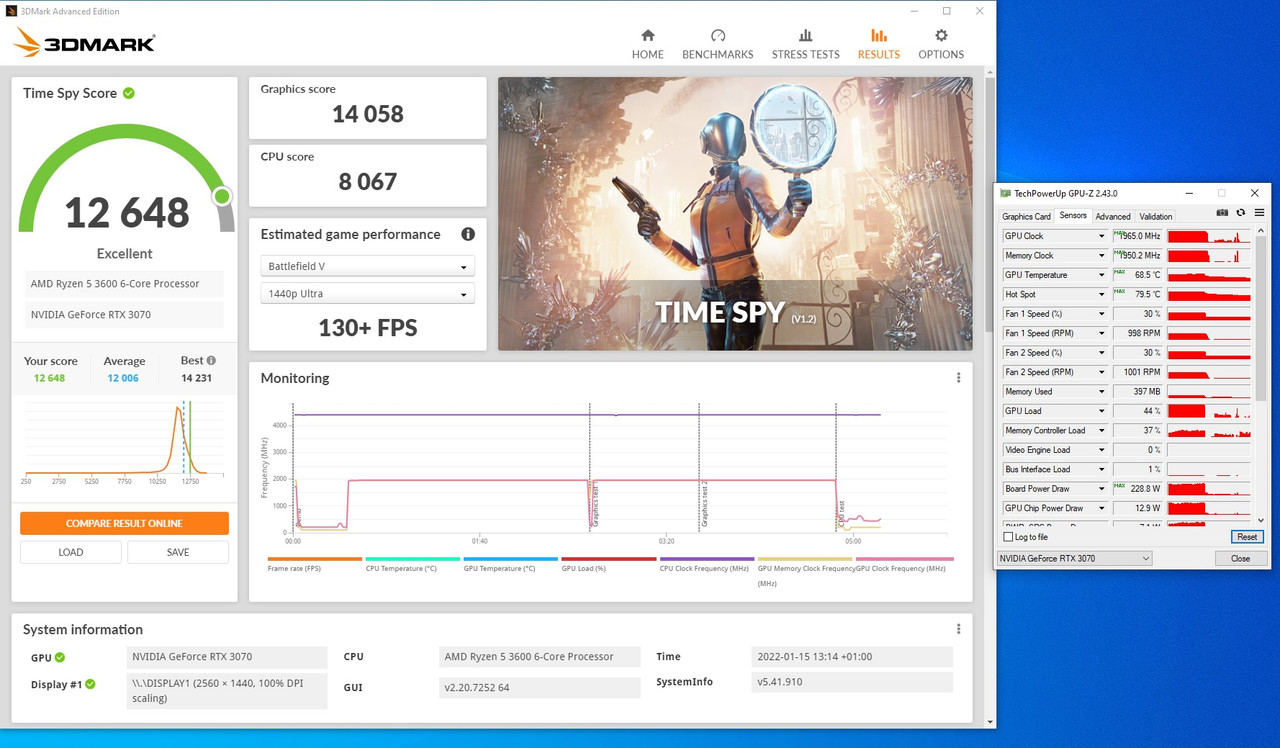Open System information three-dot menu
The height and width of the screenshot is (748, 1280).
point(958,629)
